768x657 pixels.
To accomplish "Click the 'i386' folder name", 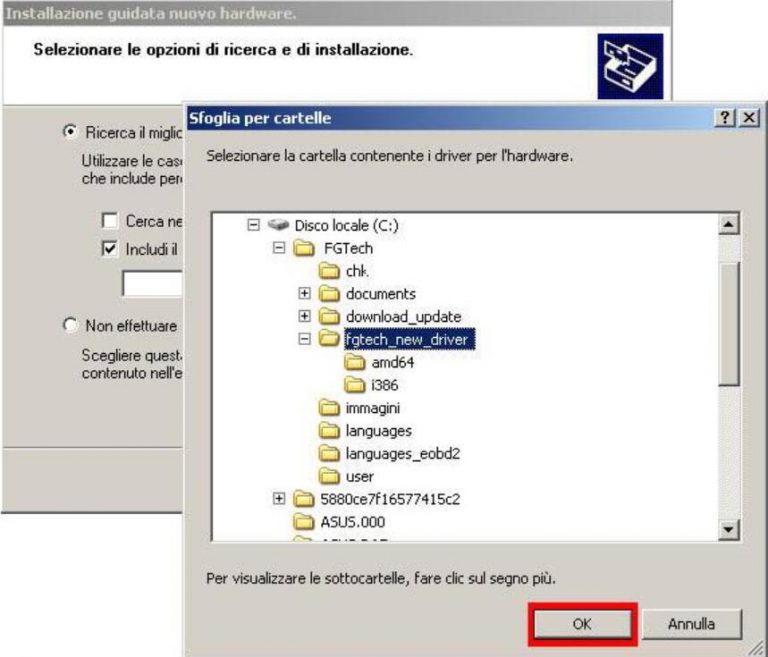I will [x=384, y=385].
